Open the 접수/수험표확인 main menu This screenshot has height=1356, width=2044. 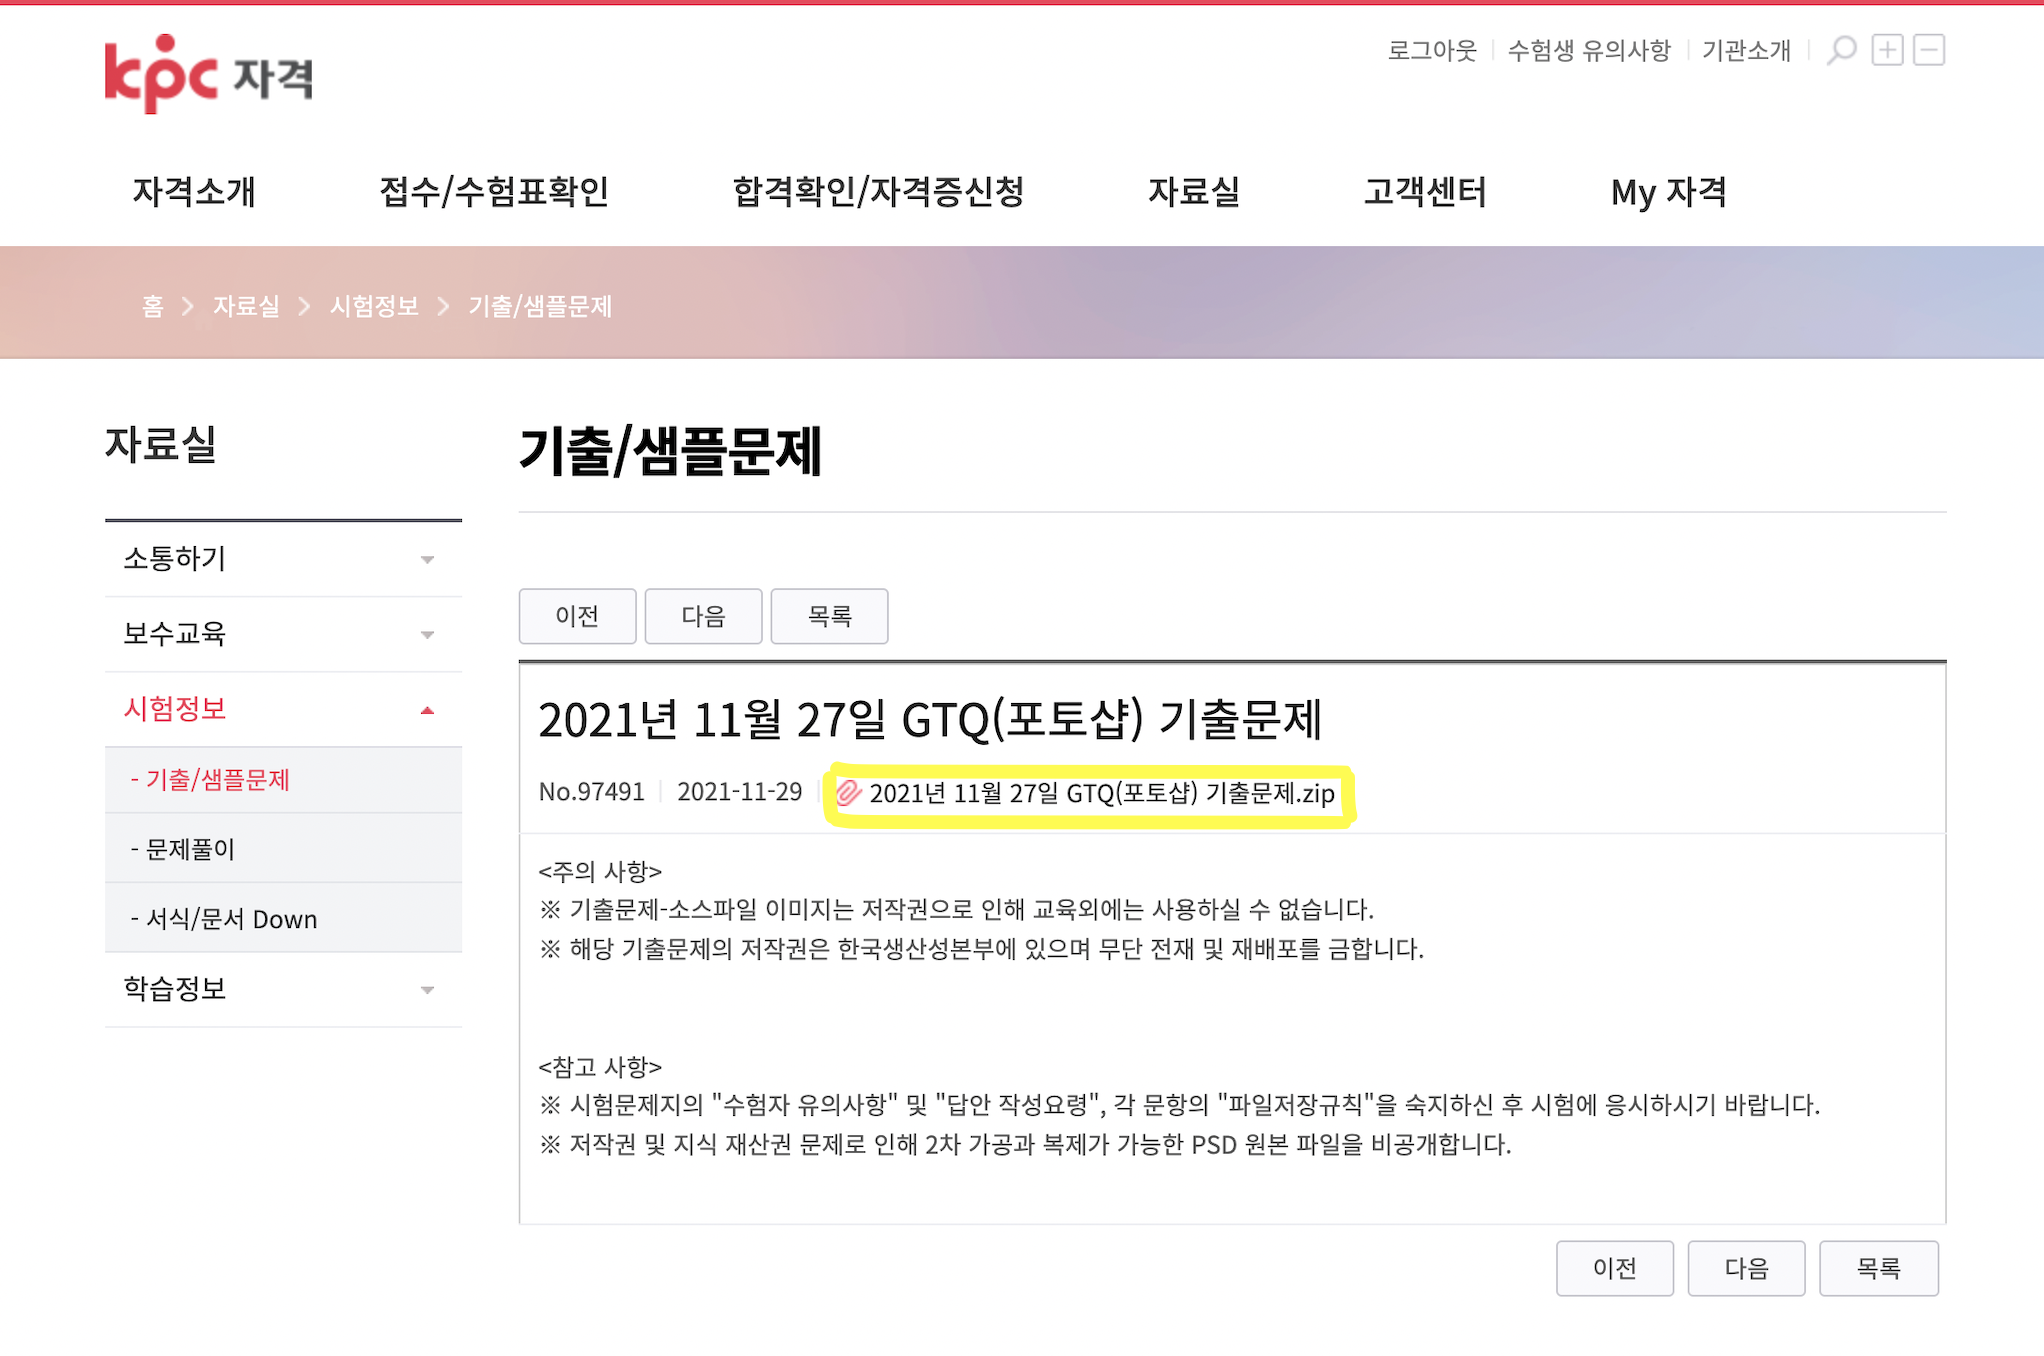[494, 192]
